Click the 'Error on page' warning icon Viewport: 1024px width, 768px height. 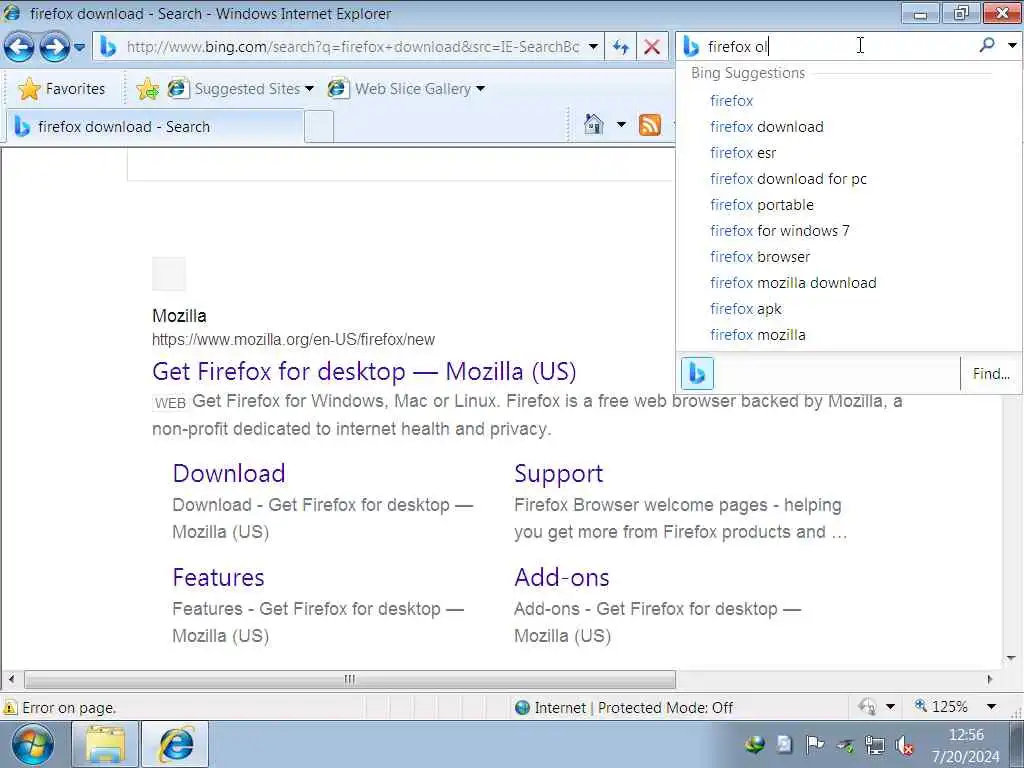pyautogui.click(x=10, y=708)
